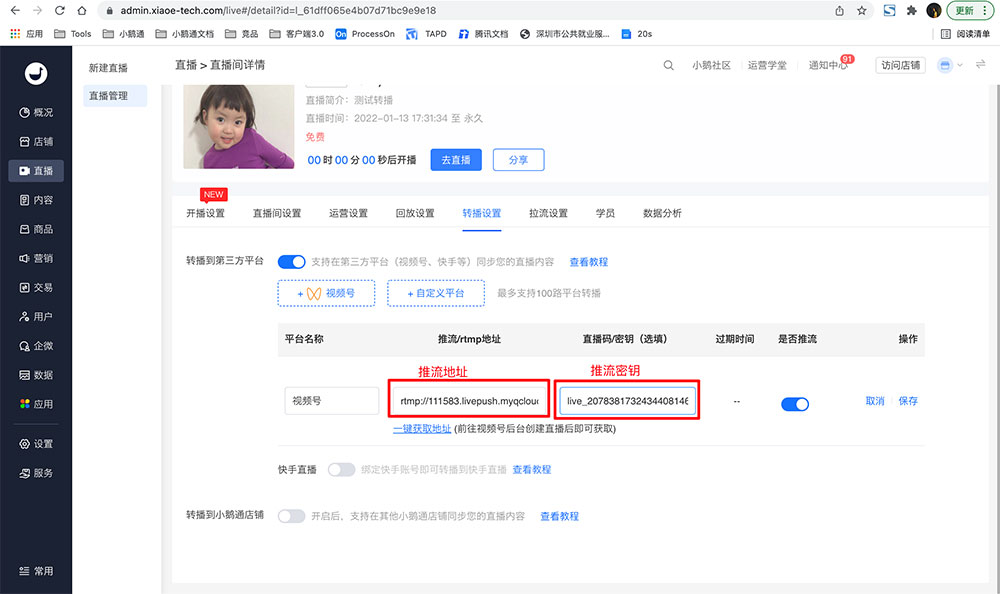Toggle the 是否推流 switch for 视频号 row

795,404
